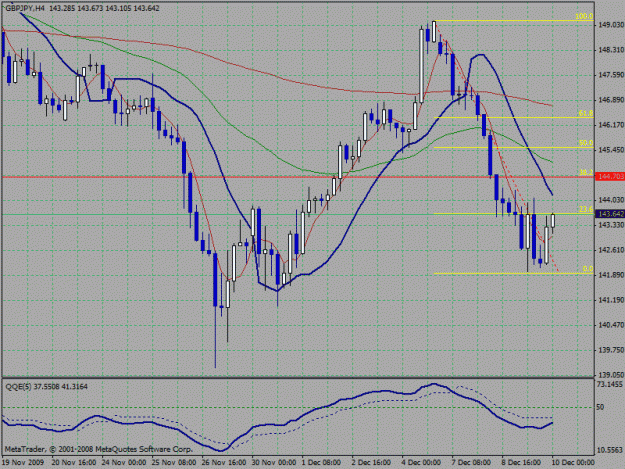Select the 61.8 Fibonacci level label
Screen dimensions: 625x469
point(586,114)
